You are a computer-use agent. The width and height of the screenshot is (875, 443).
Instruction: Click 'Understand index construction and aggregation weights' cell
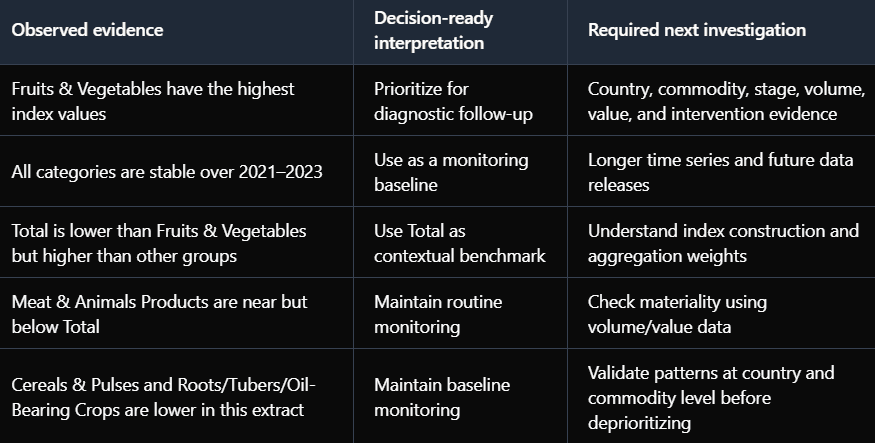[x=721, y=242]
